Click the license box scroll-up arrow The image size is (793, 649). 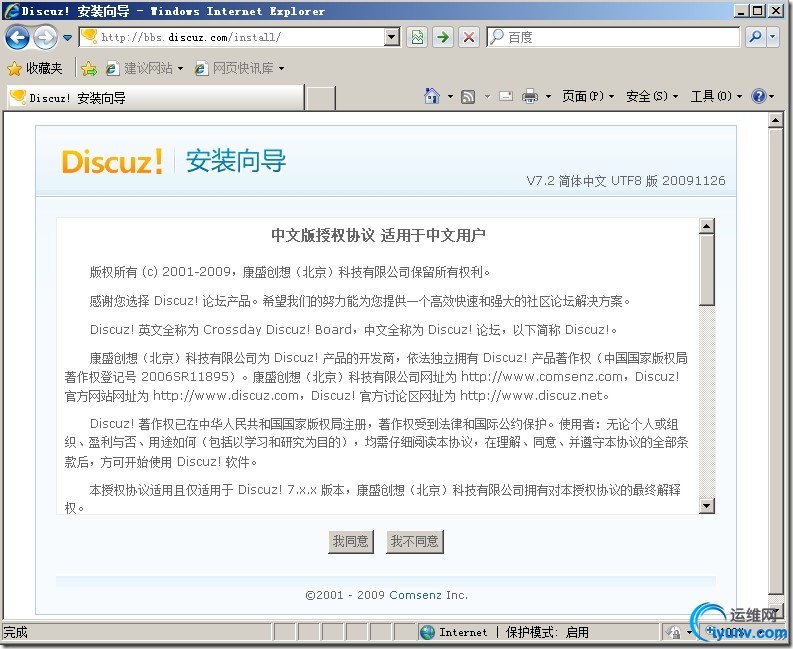click(707, 226)
